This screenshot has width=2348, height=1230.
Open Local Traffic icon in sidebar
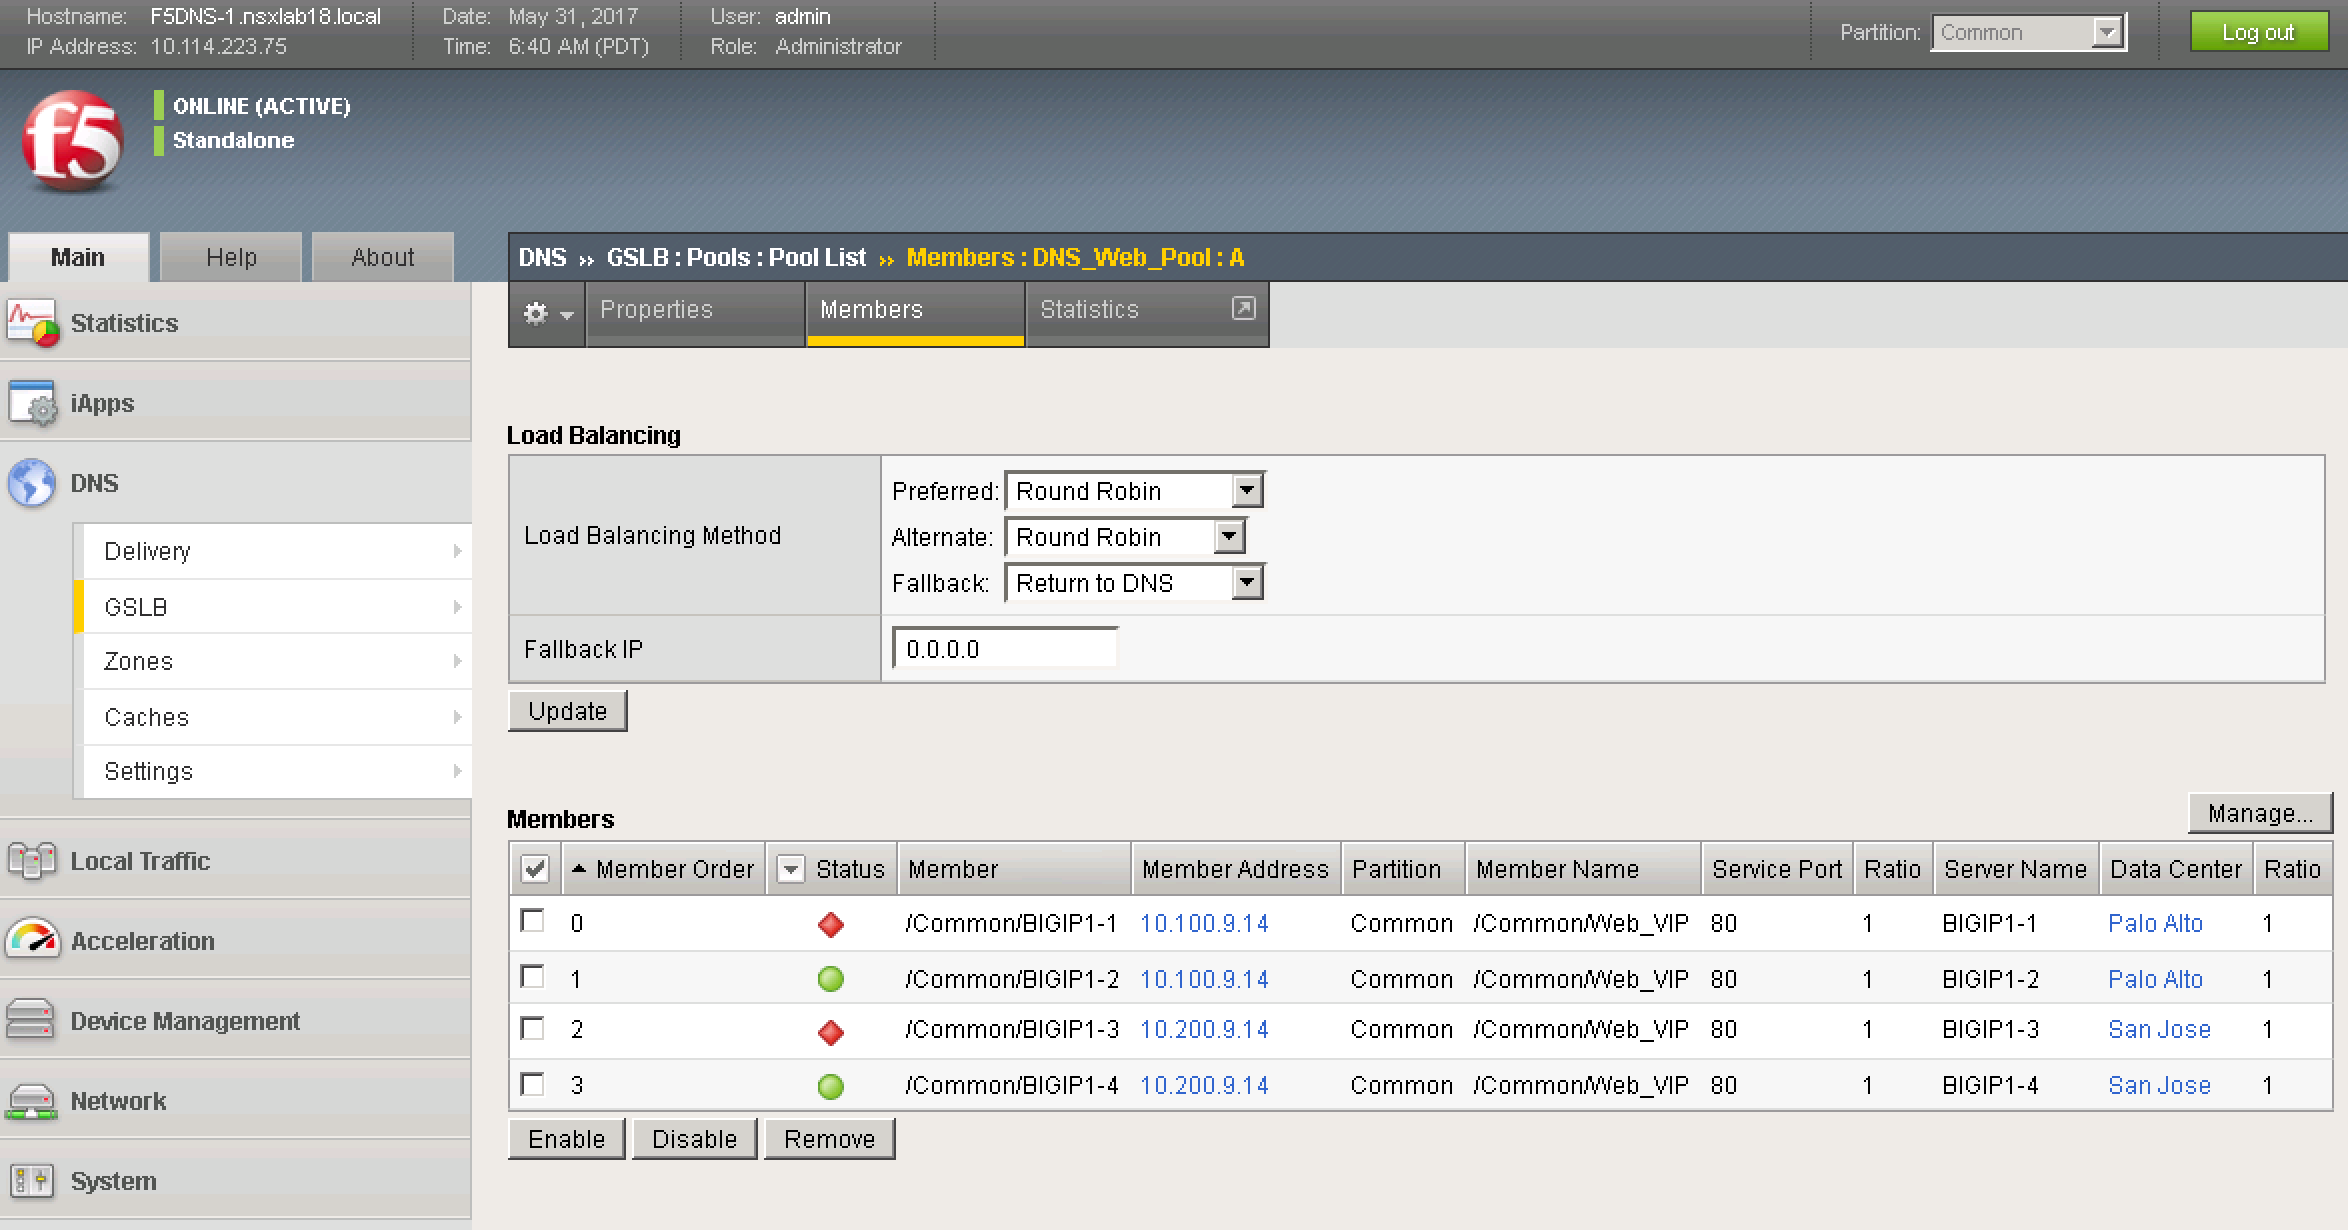[32, 861]
